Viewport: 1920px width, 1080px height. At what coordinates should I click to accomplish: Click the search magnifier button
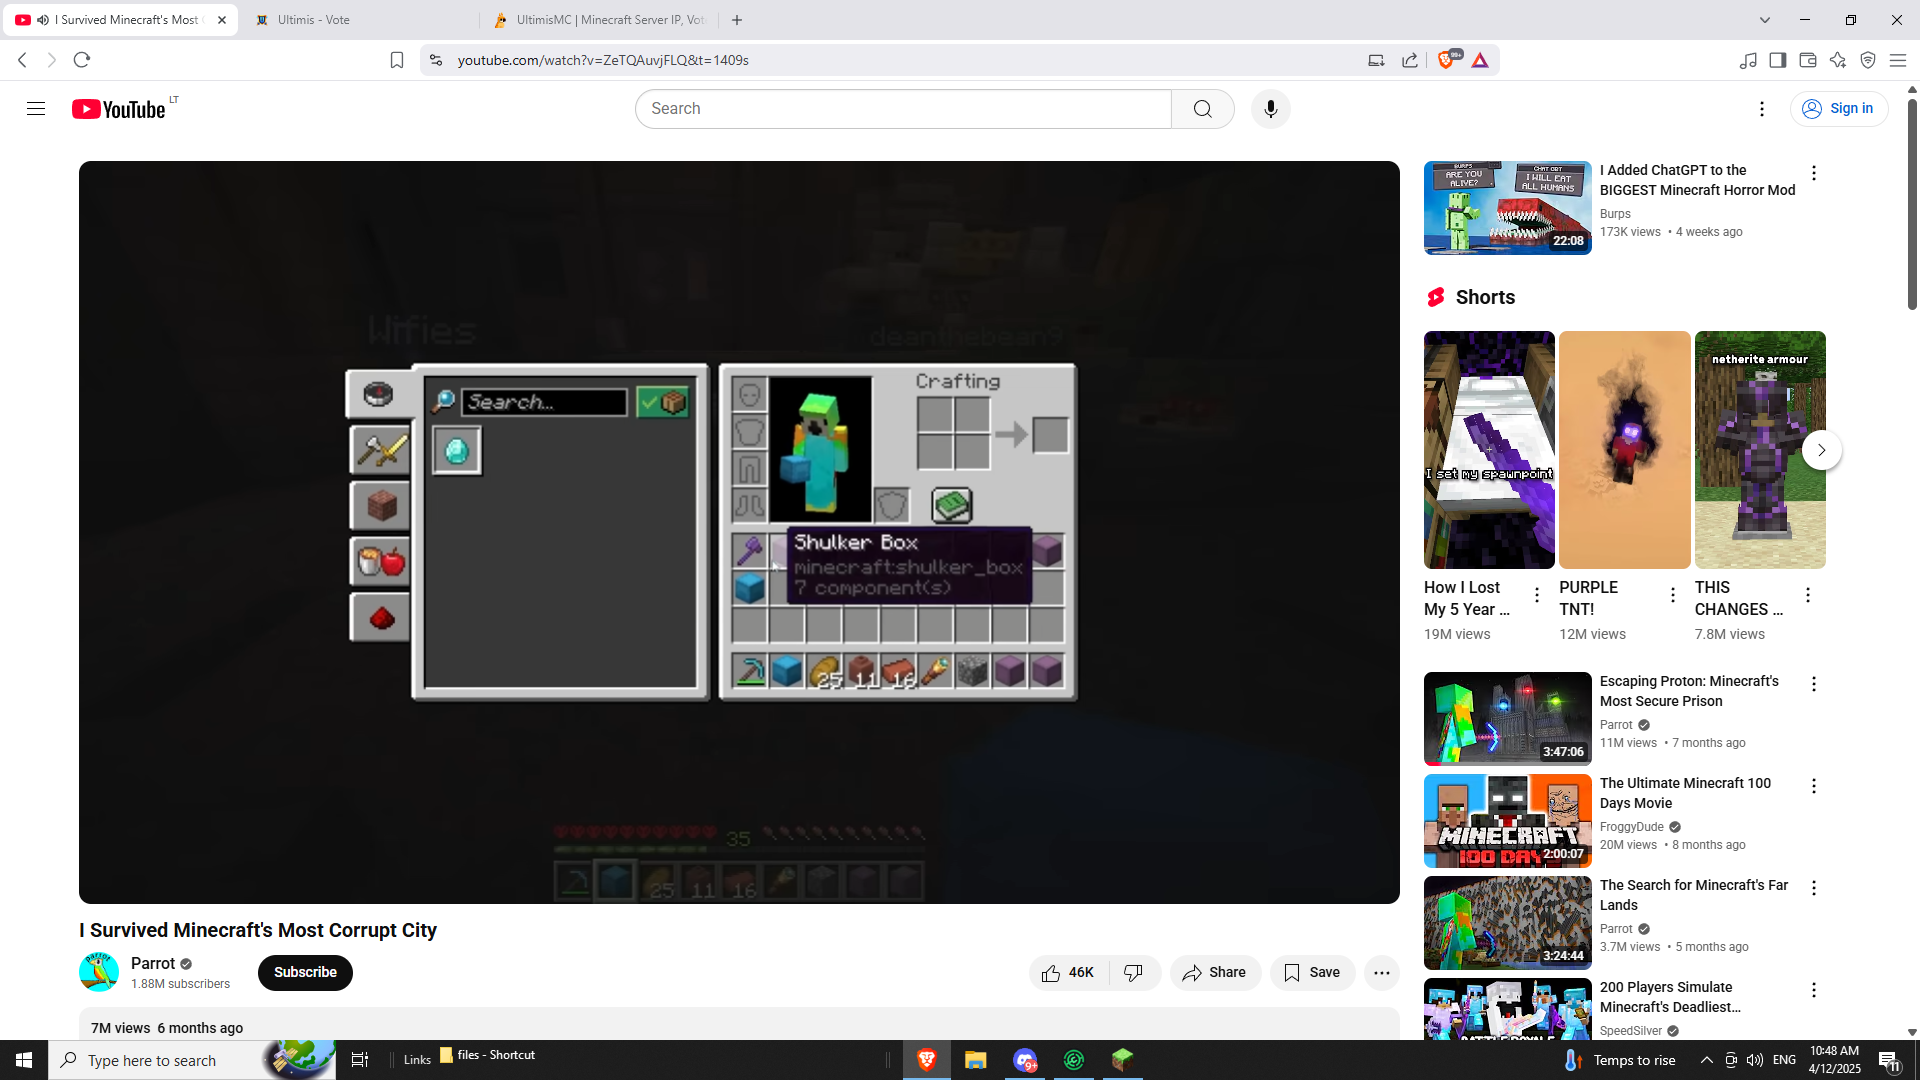pyautogui.click(x=1202, y=109)
